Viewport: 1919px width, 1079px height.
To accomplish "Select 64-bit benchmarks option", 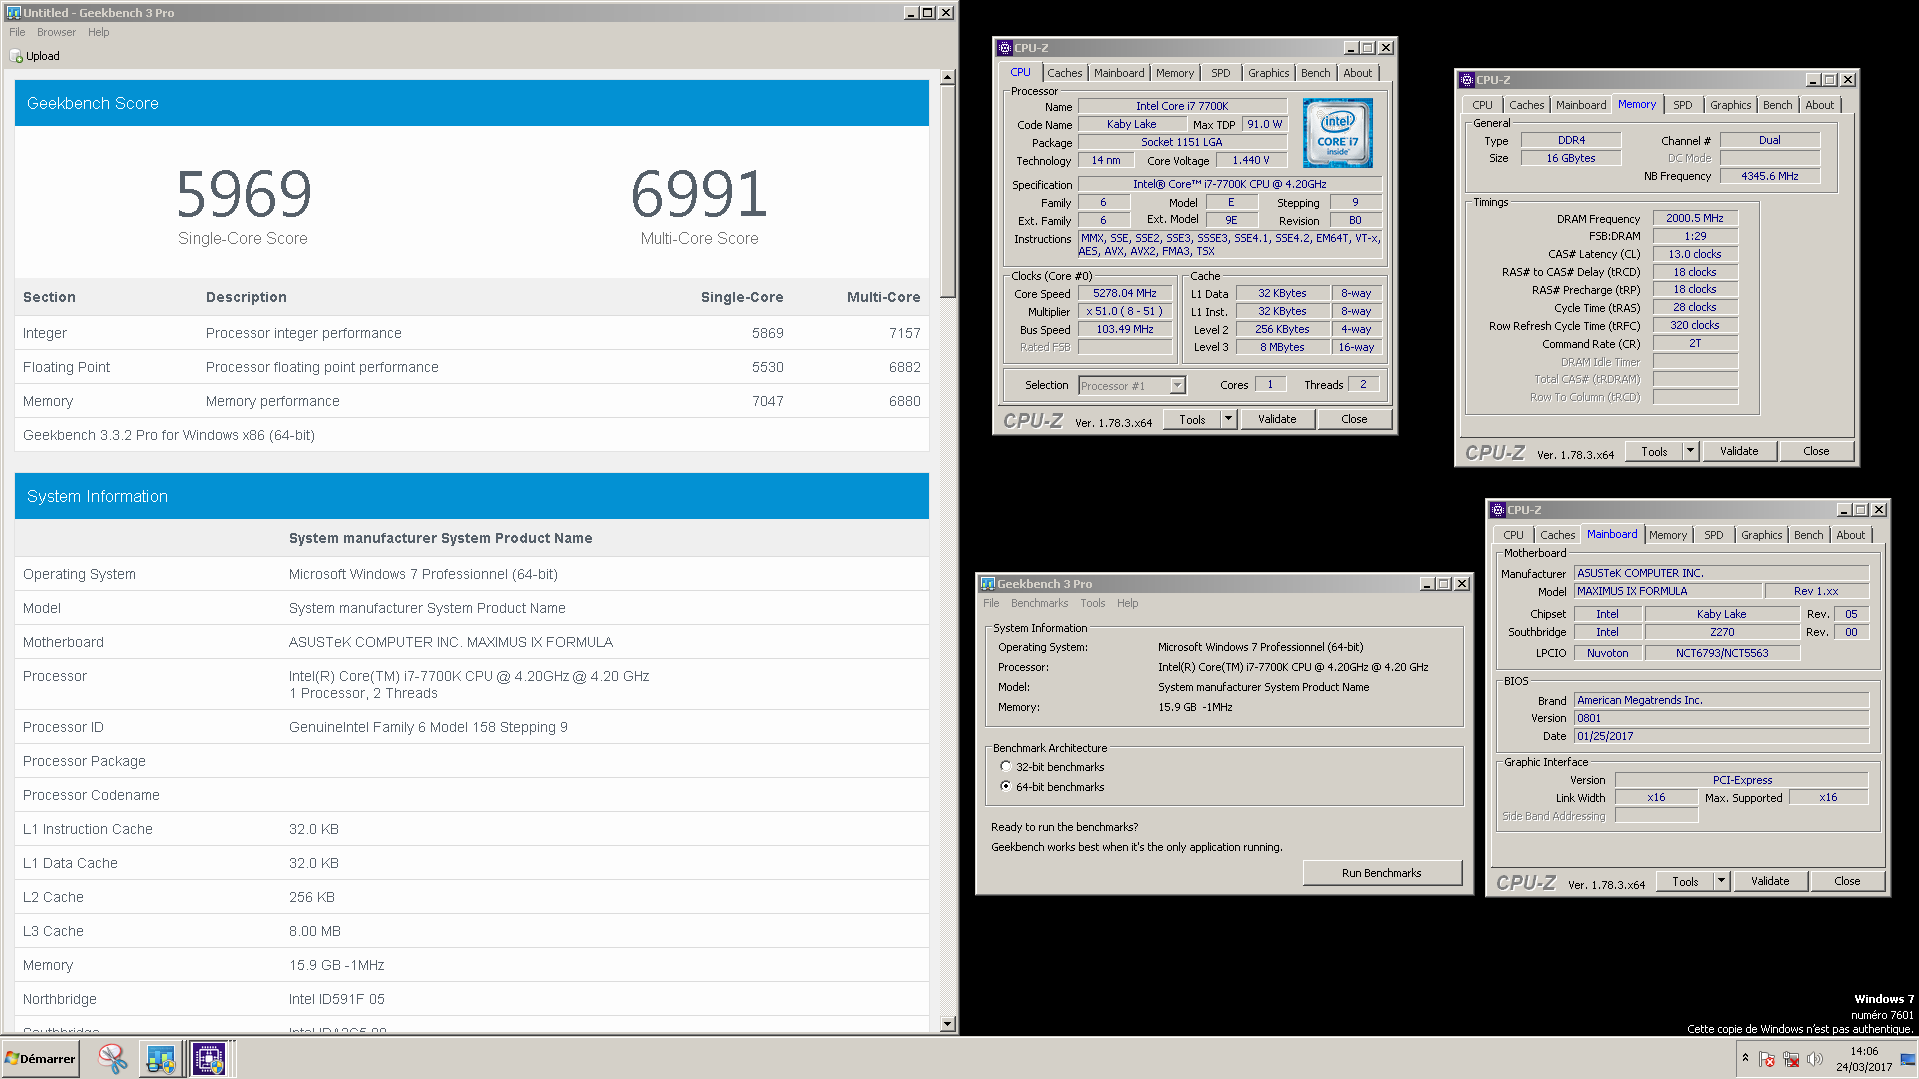I will pos(1006,787).
